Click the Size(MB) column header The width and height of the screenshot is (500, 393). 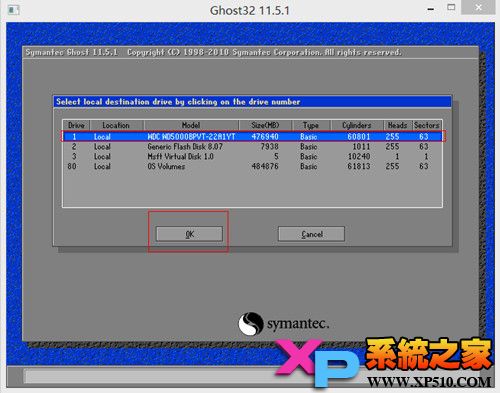(265, 125)
